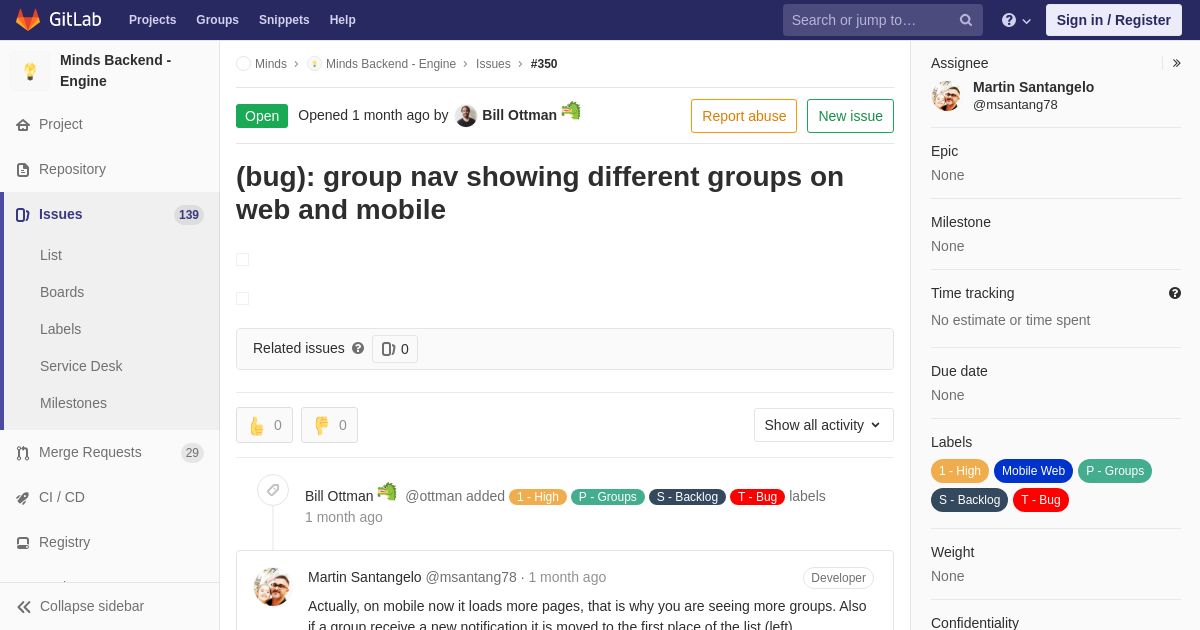
Task: Click the Time tracking help icon
Action: (1175, 293)
